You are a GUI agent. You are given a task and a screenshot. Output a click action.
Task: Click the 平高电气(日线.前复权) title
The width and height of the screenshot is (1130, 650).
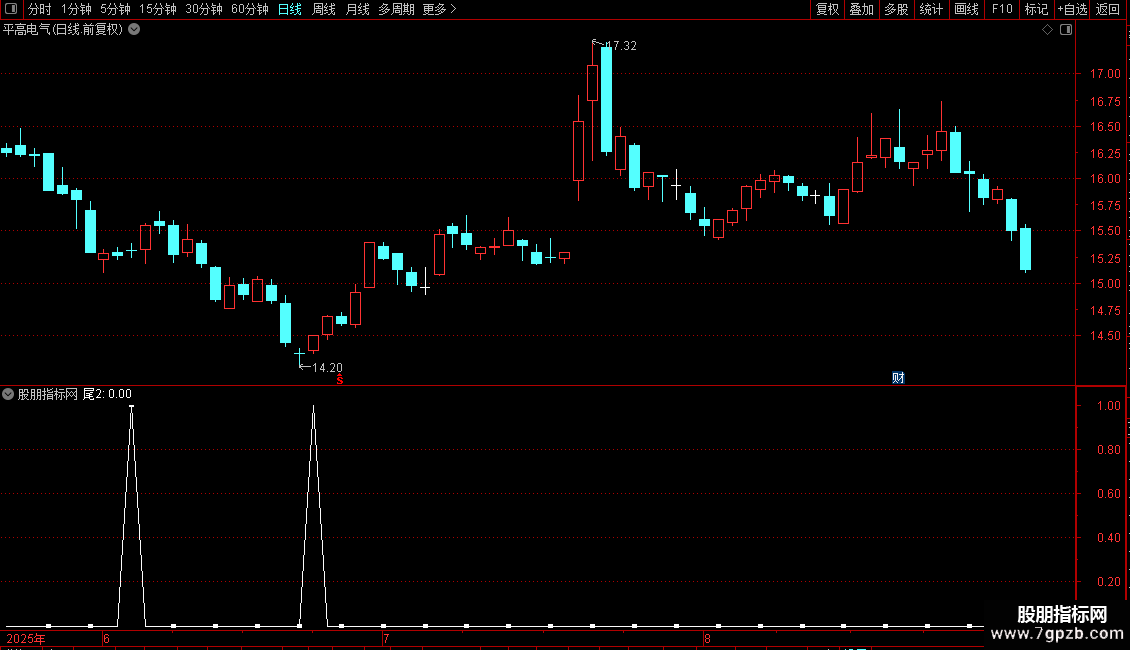coord(63,30)
